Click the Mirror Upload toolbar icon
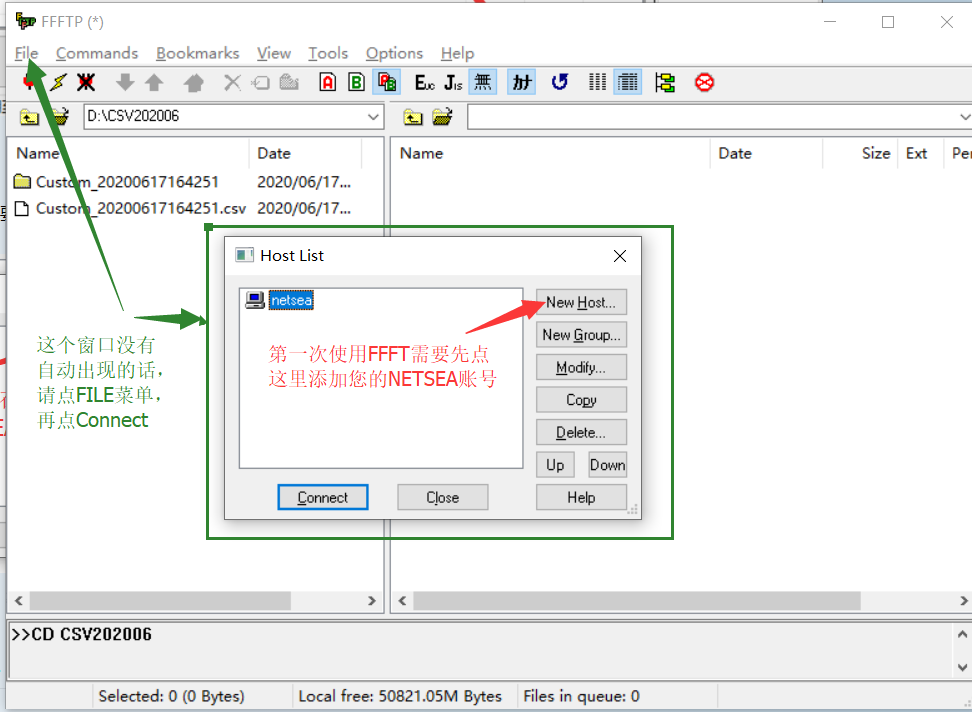Screen dimensions: 972x712 [194, 82]
